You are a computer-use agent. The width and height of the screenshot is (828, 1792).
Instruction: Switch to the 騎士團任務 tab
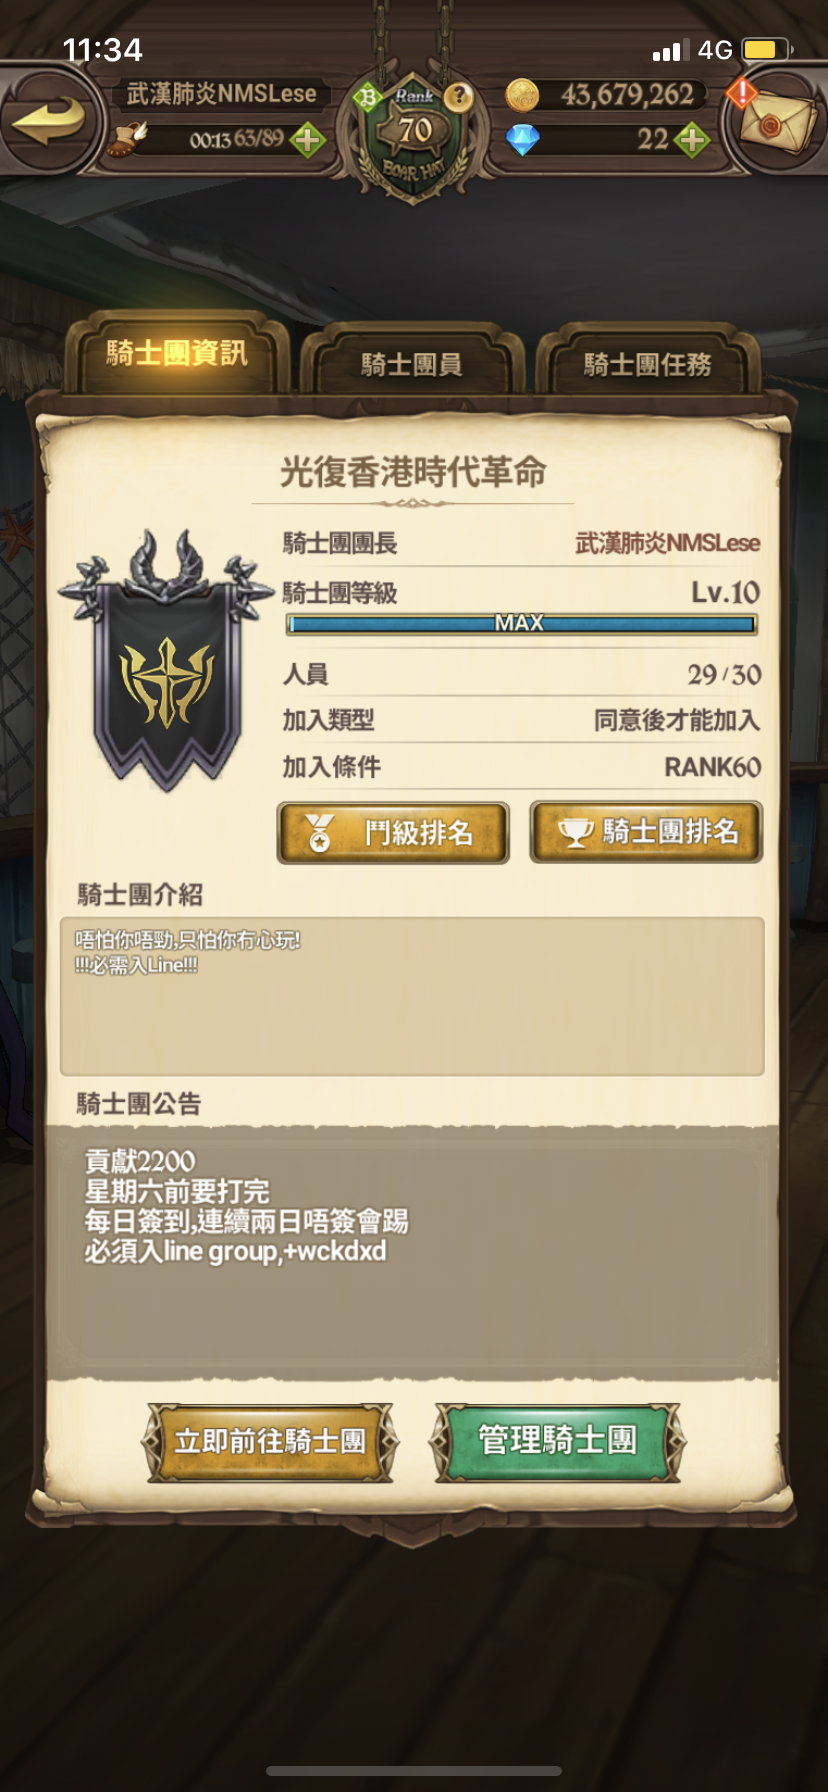pyautogui.click(x=648, y=364)
